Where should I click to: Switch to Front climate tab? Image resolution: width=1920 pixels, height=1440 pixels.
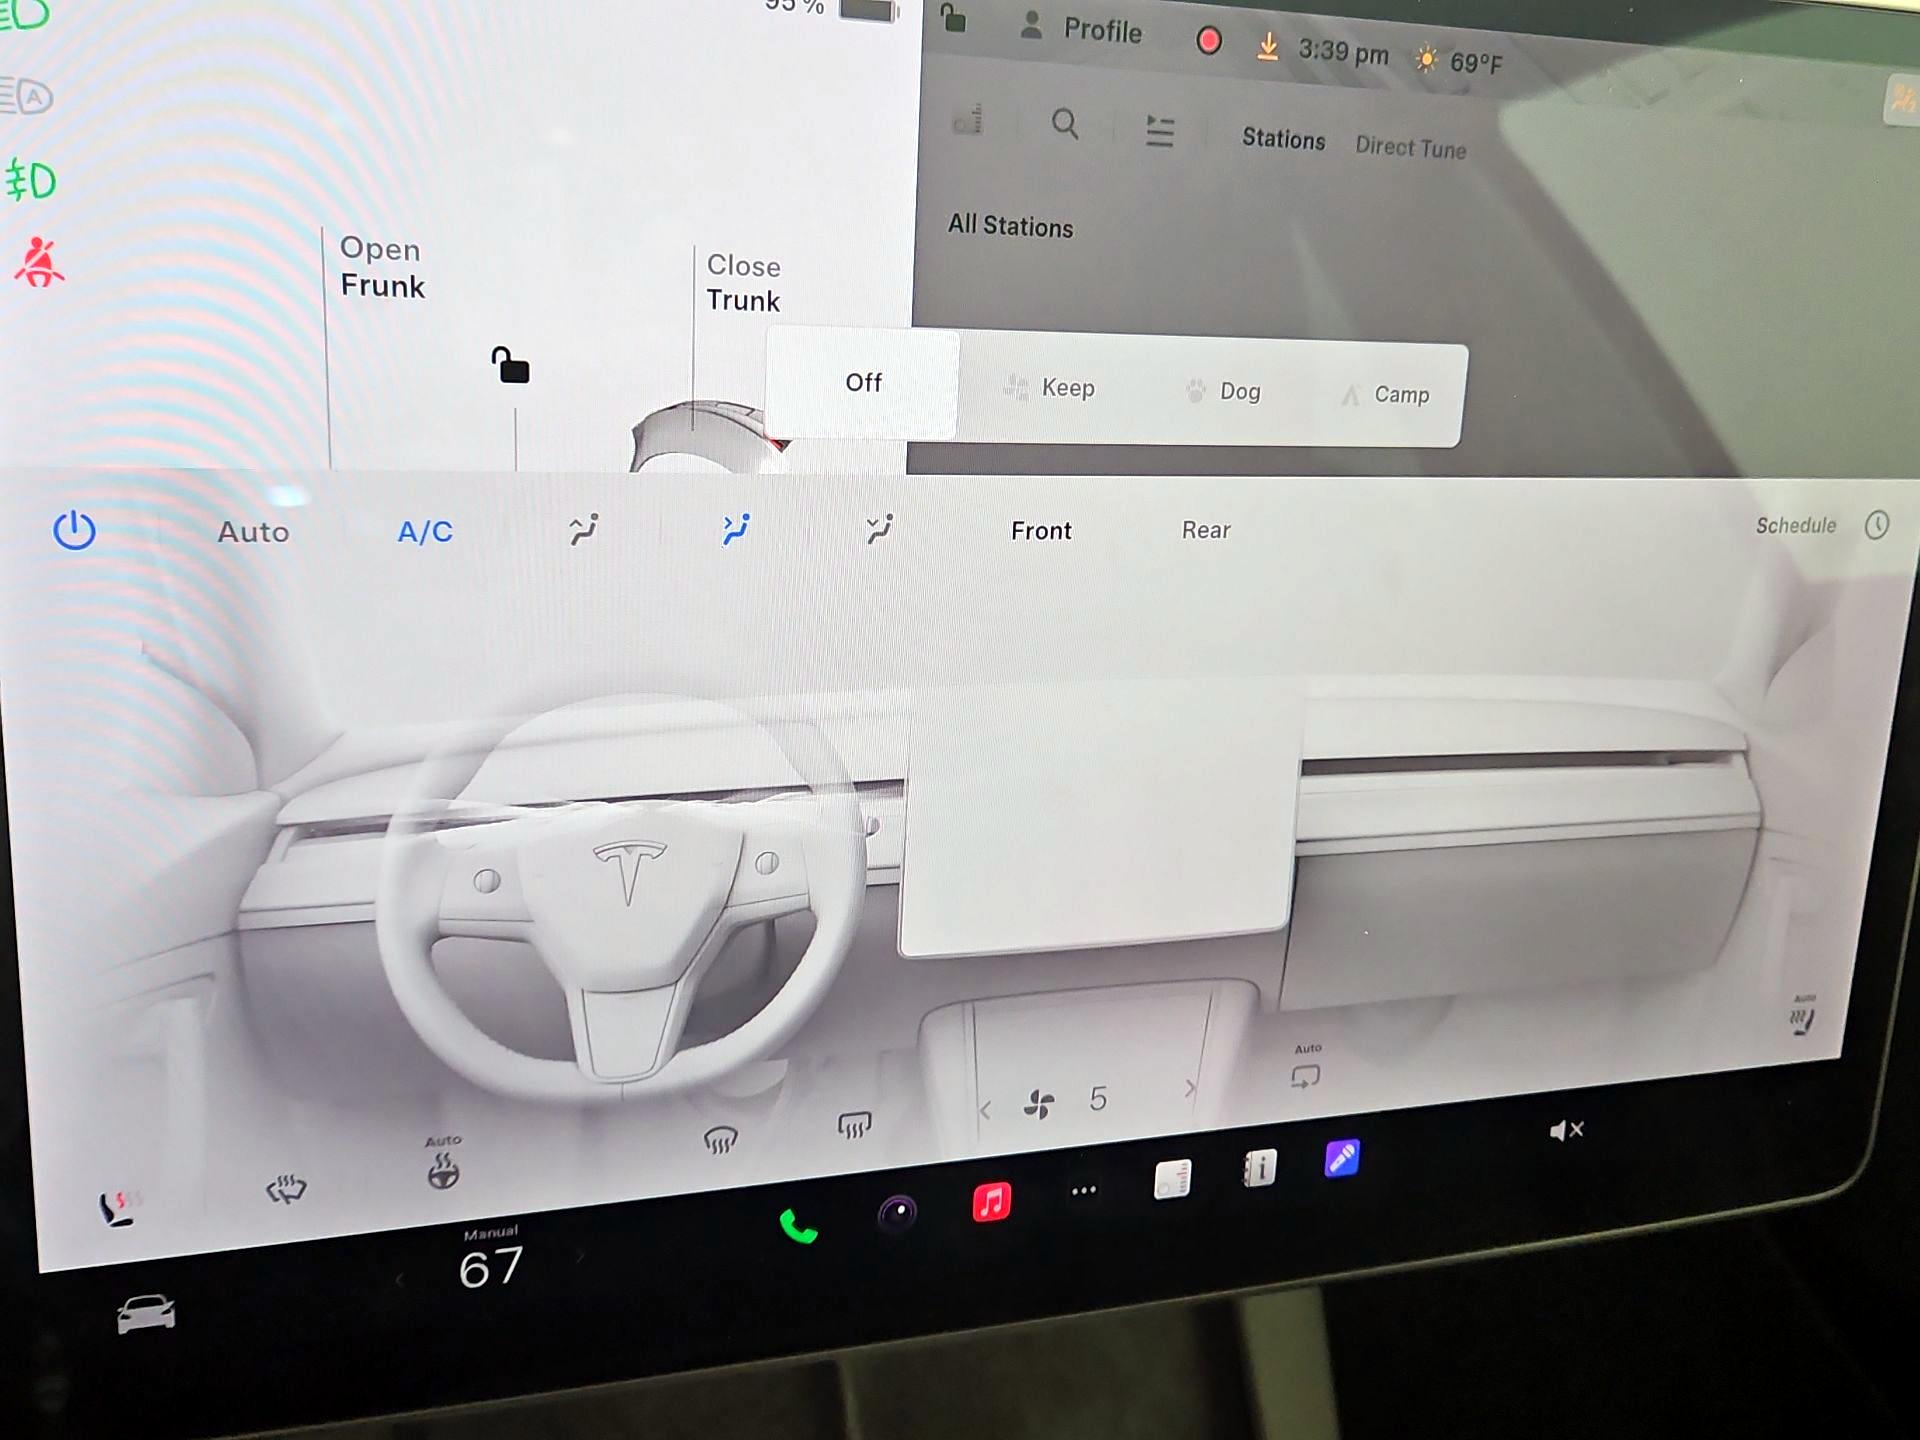point(1041,531)
